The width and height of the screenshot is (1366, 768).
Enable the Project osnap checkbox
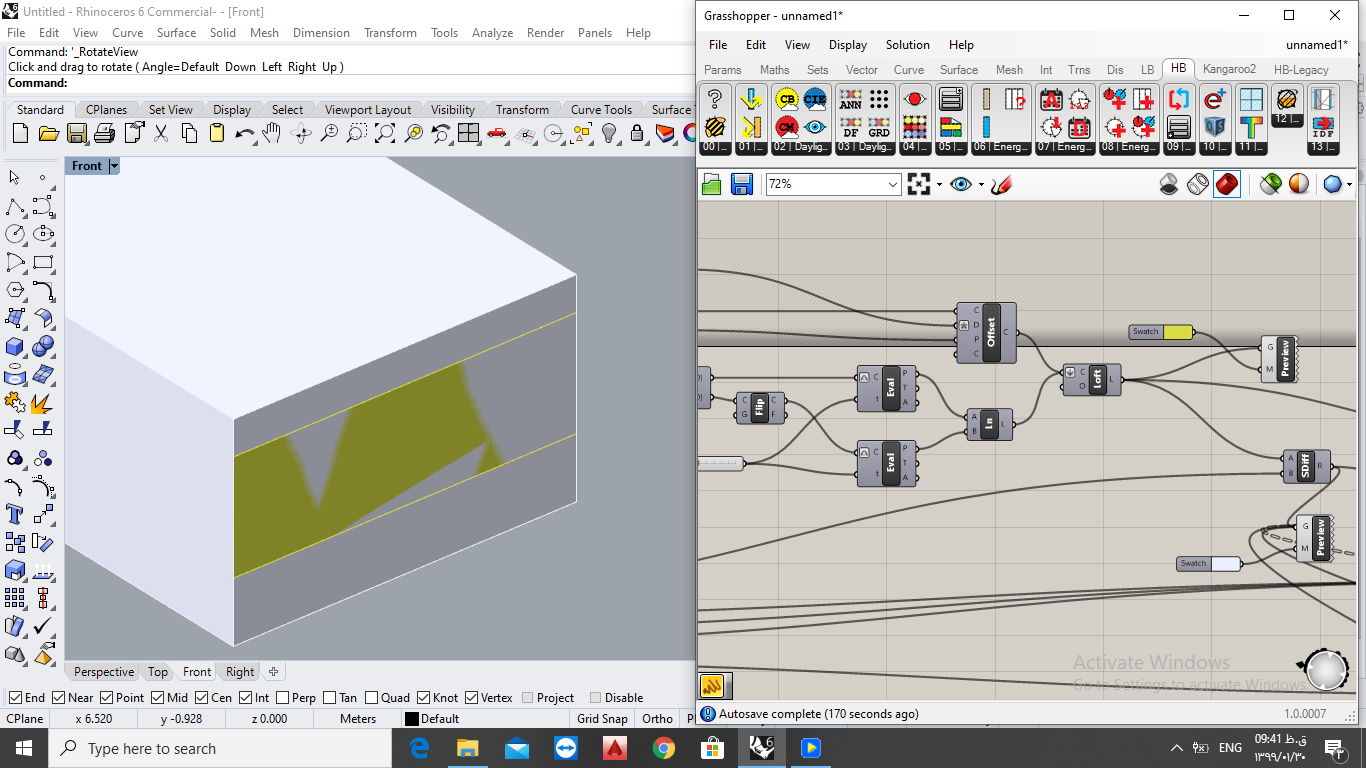tap(525, 698)
